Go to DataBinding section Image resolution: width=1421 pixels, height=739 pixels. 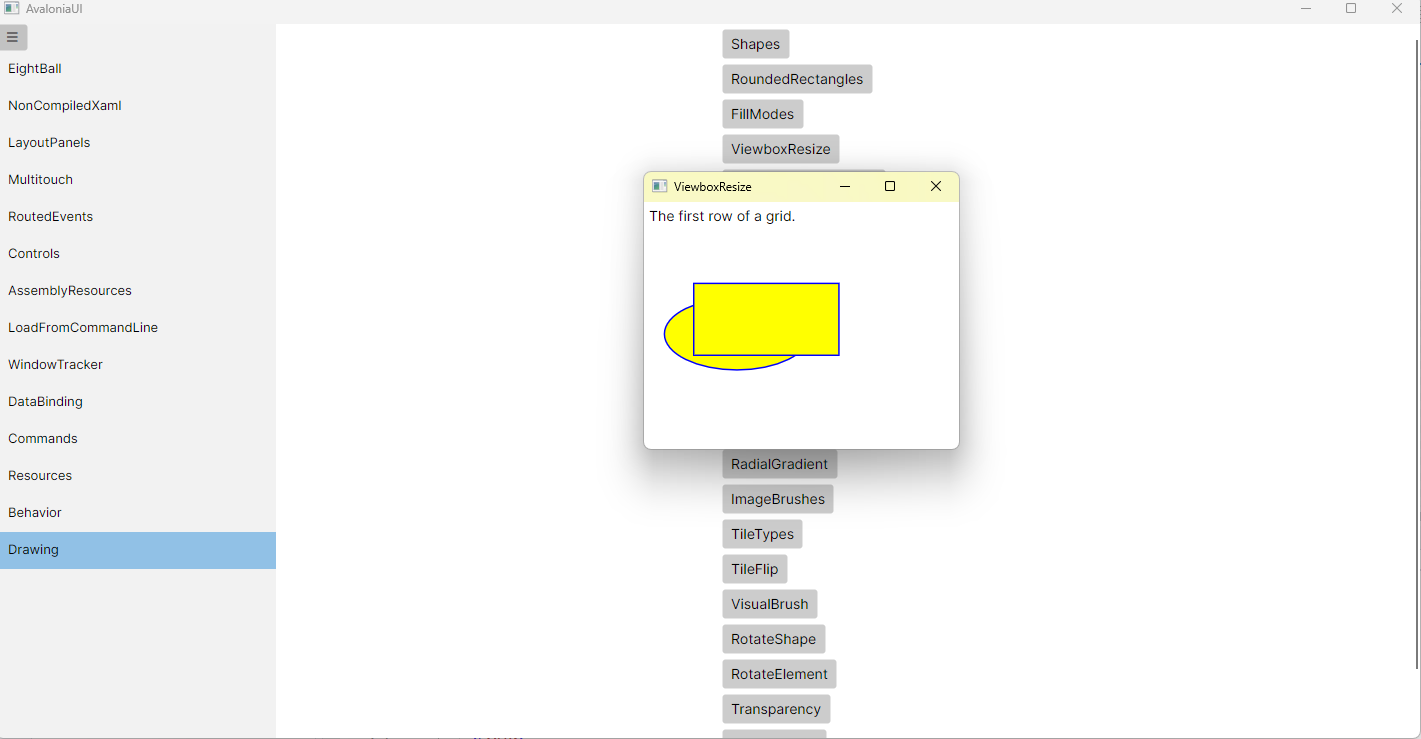tap(138, 402)
